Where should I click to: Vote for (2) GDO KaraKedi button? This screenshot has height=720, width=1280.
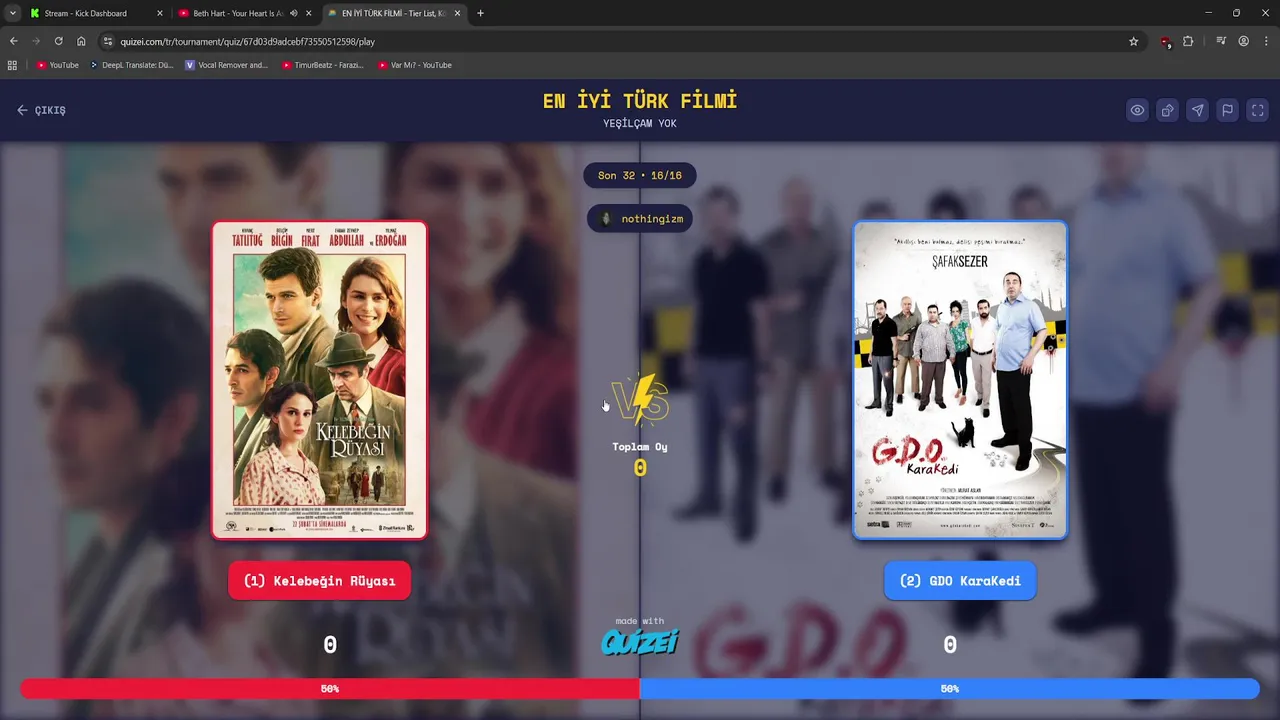960,581
